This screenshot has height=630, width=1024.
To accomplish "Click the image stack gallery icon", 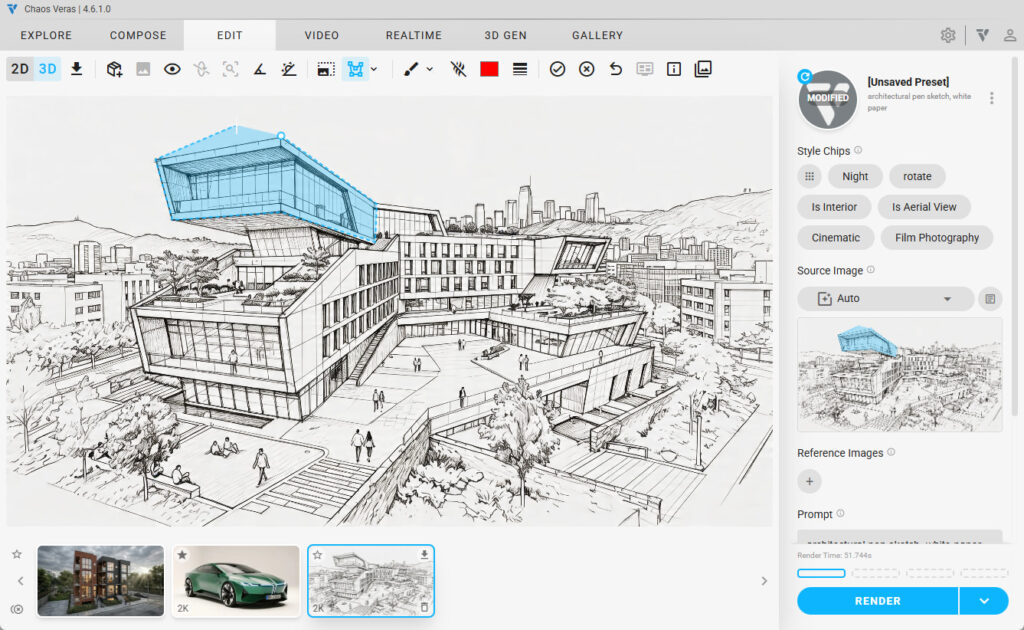I will (703, 69).
